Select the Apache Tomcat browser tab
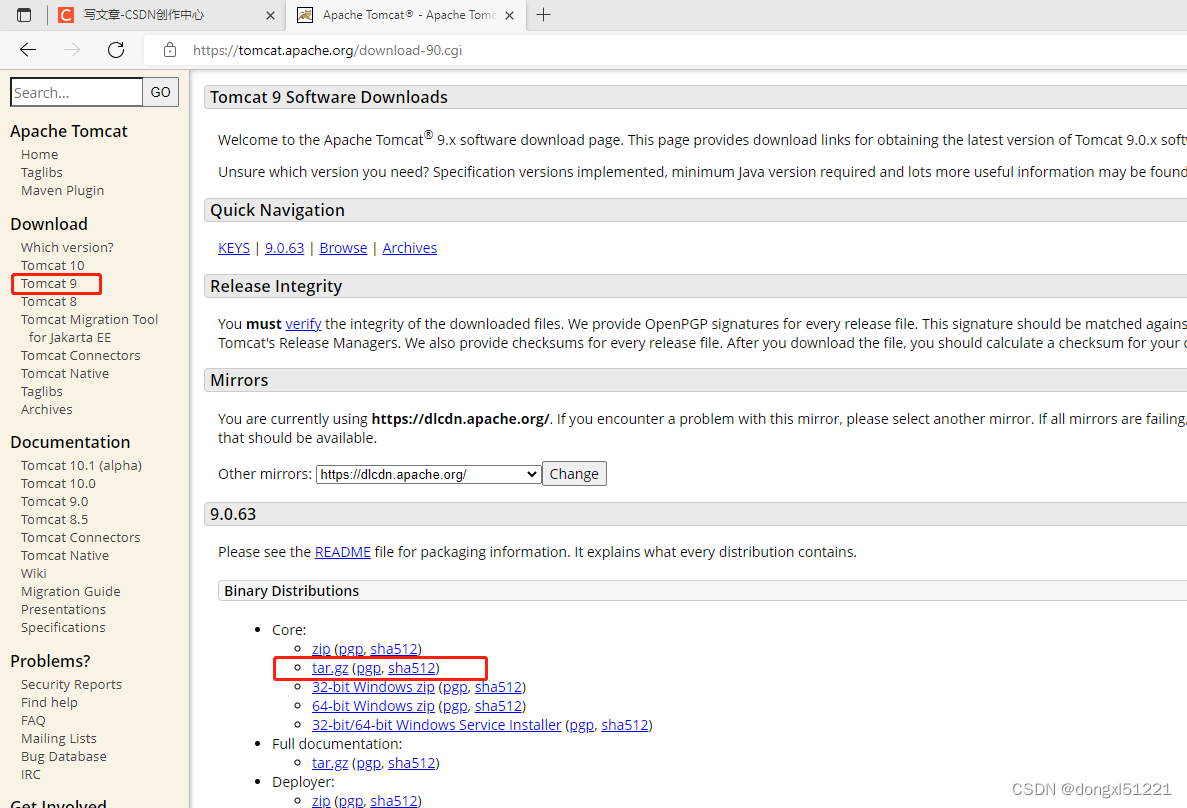 tap(405, 15)
